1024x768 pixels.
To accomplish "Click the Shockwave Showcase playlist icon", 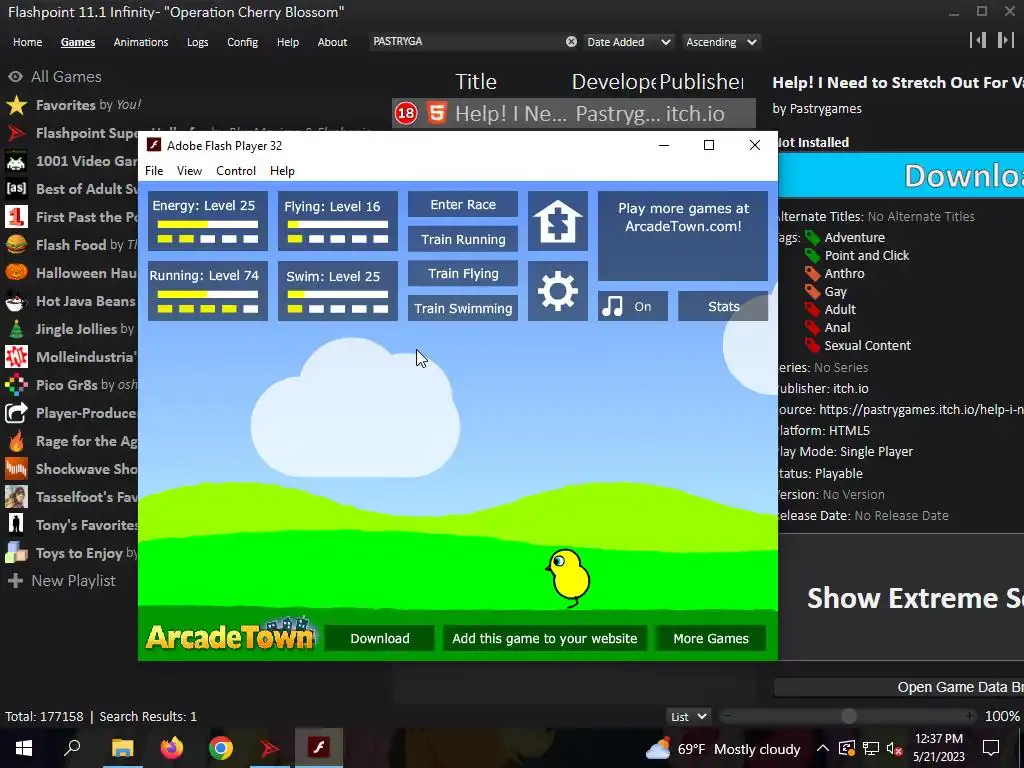I will pyautogui.click(x=16, y=469).
